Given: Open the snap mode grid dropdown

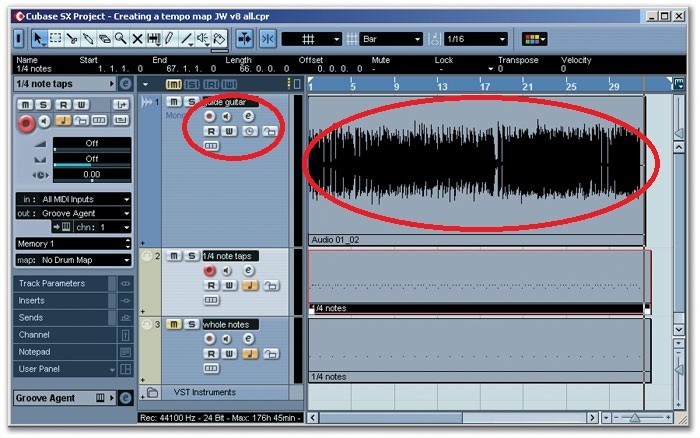Looking at the screenshot, I should (x=312, y=39).
